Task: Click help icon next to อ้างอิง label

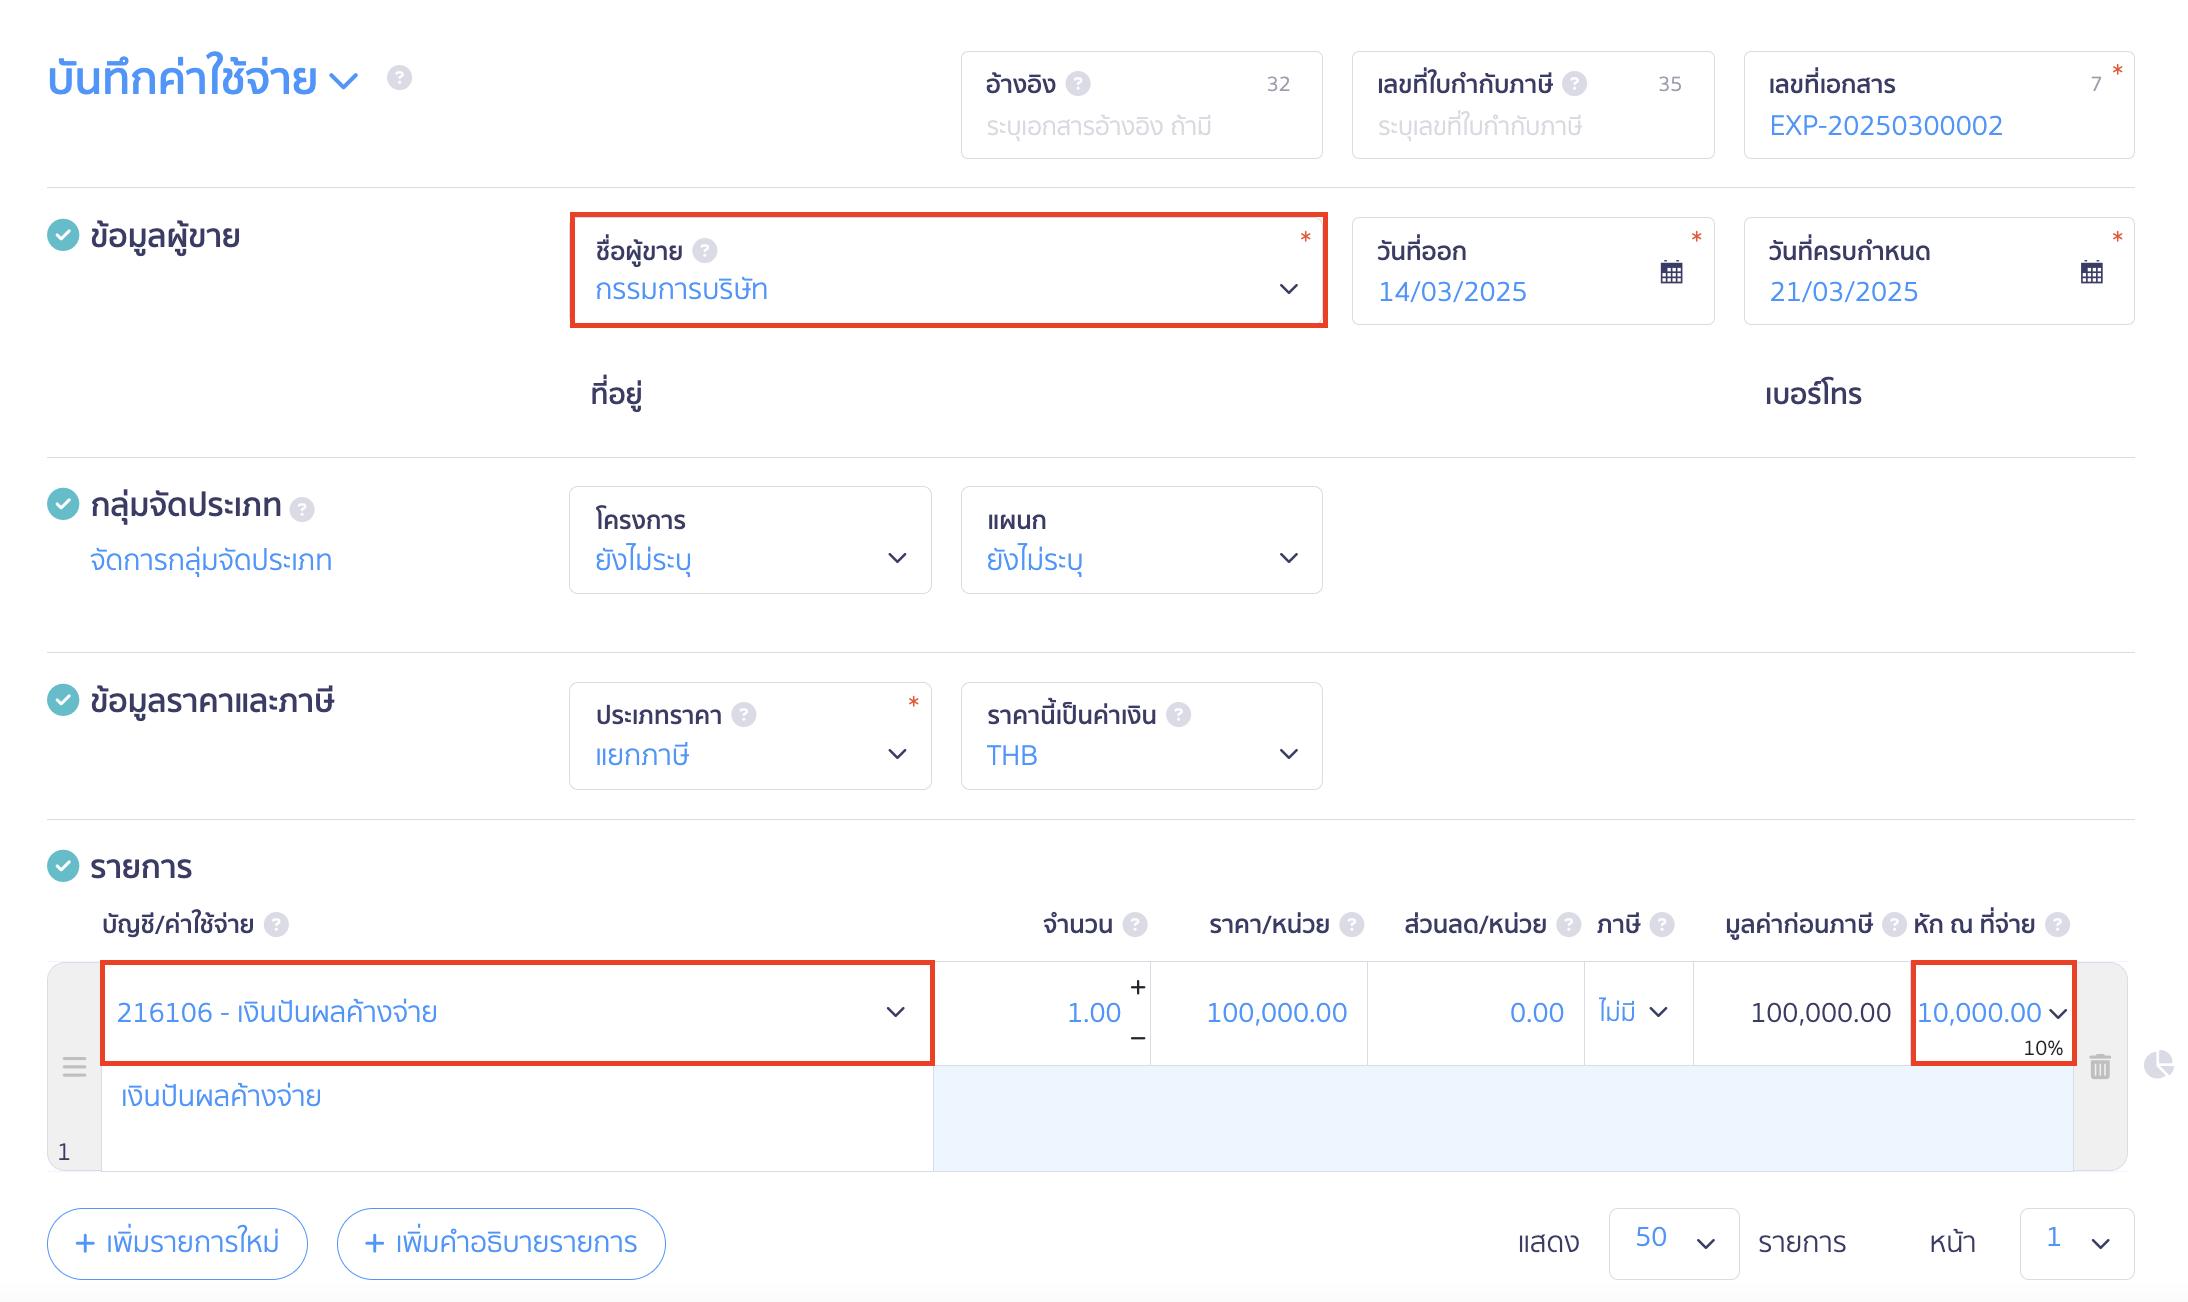Action: coord(1078,84)
